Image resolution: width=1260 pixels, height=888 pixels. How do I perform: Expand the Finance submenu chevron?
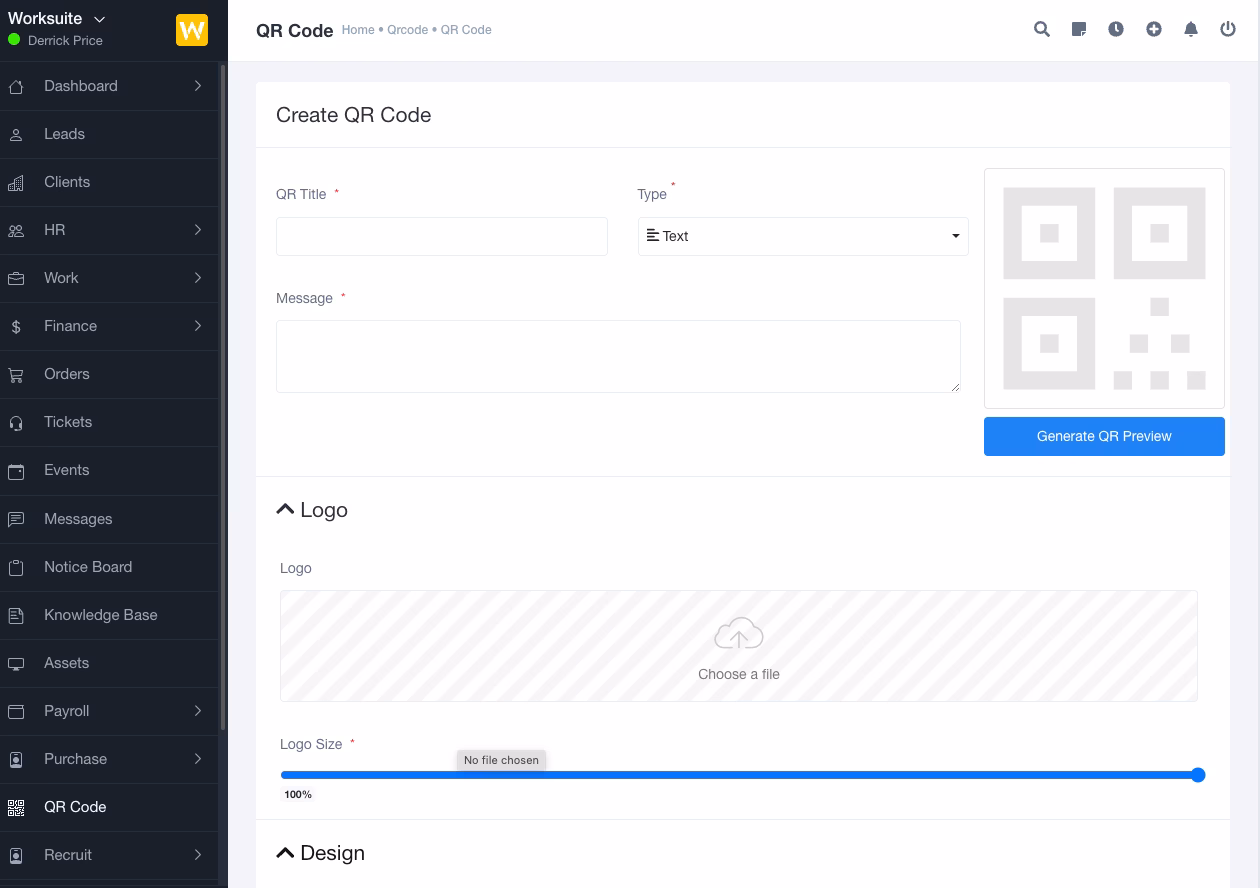pos(198,326)
